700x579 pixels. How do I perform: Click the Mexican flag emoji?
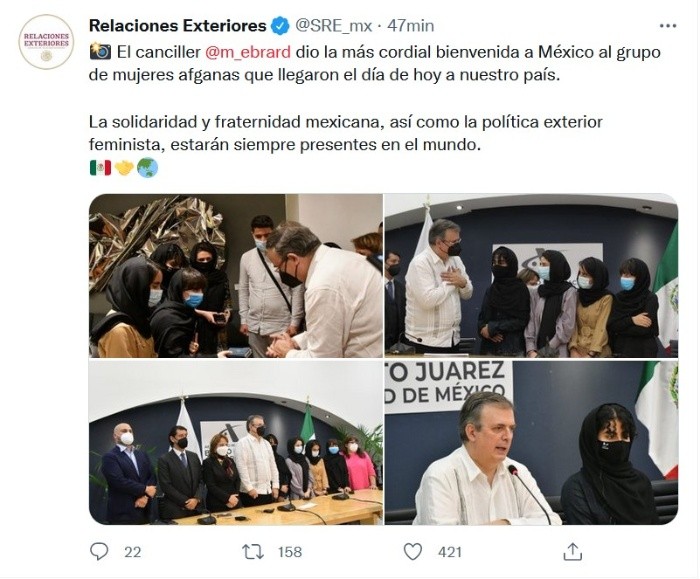coord(100,168)
